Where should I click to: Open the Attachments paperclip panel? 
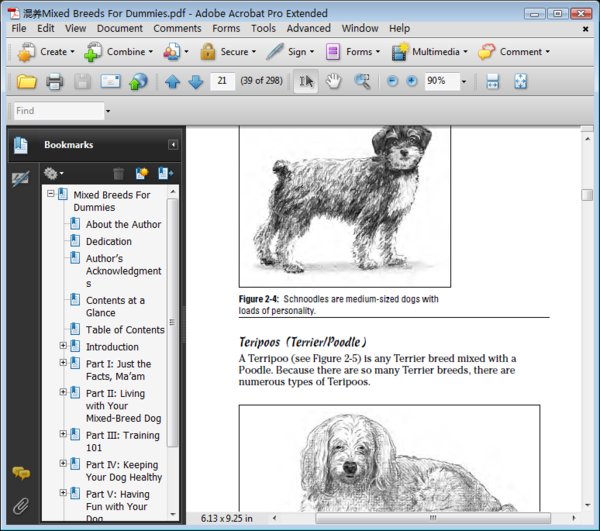(x=20, y=504)
